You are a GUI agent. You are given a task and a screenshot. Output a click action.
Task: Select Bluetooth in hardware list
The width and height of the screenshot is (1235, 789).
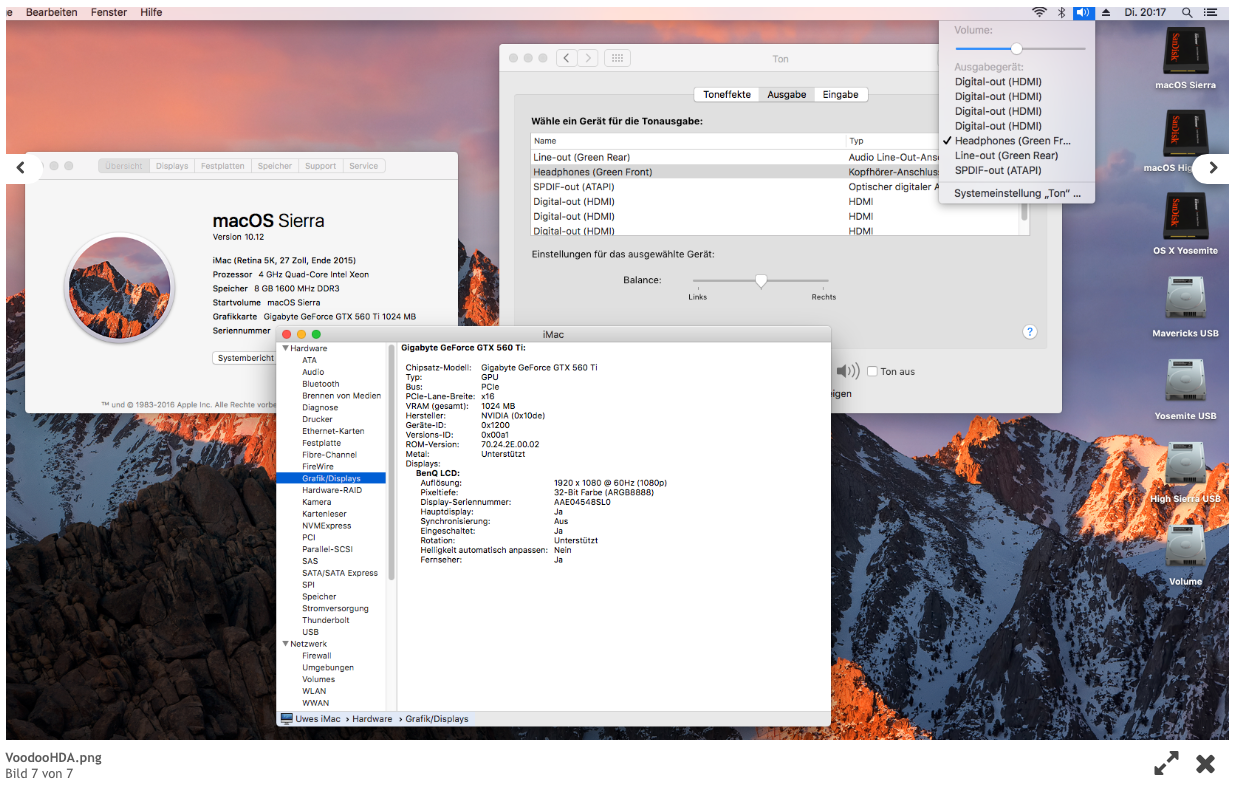click(321, 384)
